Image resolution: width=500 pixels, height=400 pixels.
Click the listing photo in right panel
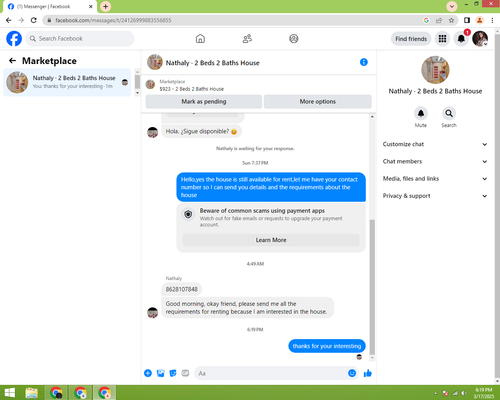point(435,70)
